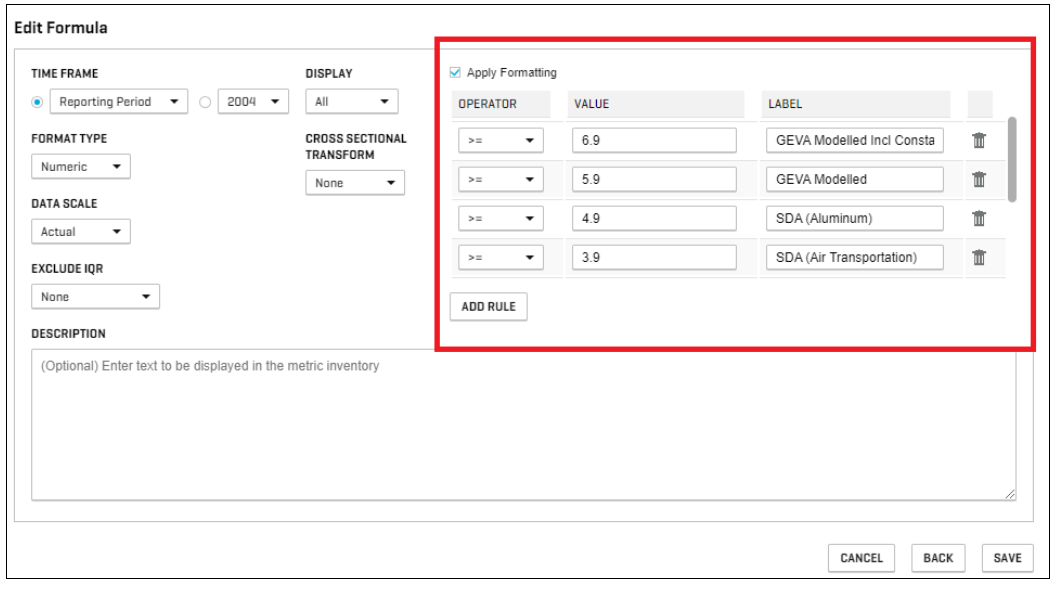Open the Cross Sectional Transform dropdown
This screenshot has height=592, width=1060.
[355, 182]
